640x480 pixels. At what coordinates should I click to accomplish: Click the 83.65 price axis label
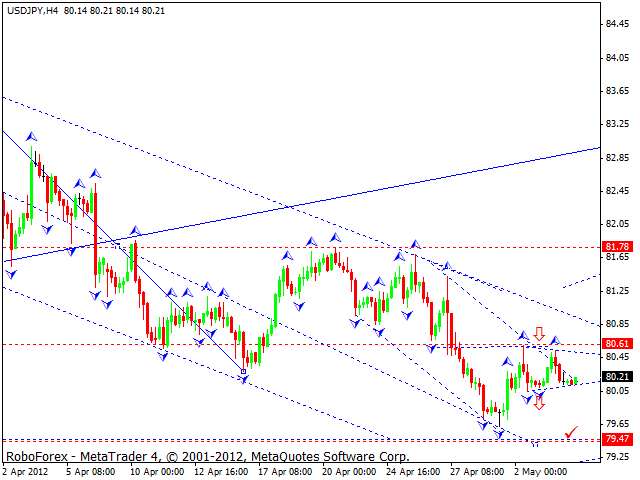pyautogui.click(x=617, y=91)
